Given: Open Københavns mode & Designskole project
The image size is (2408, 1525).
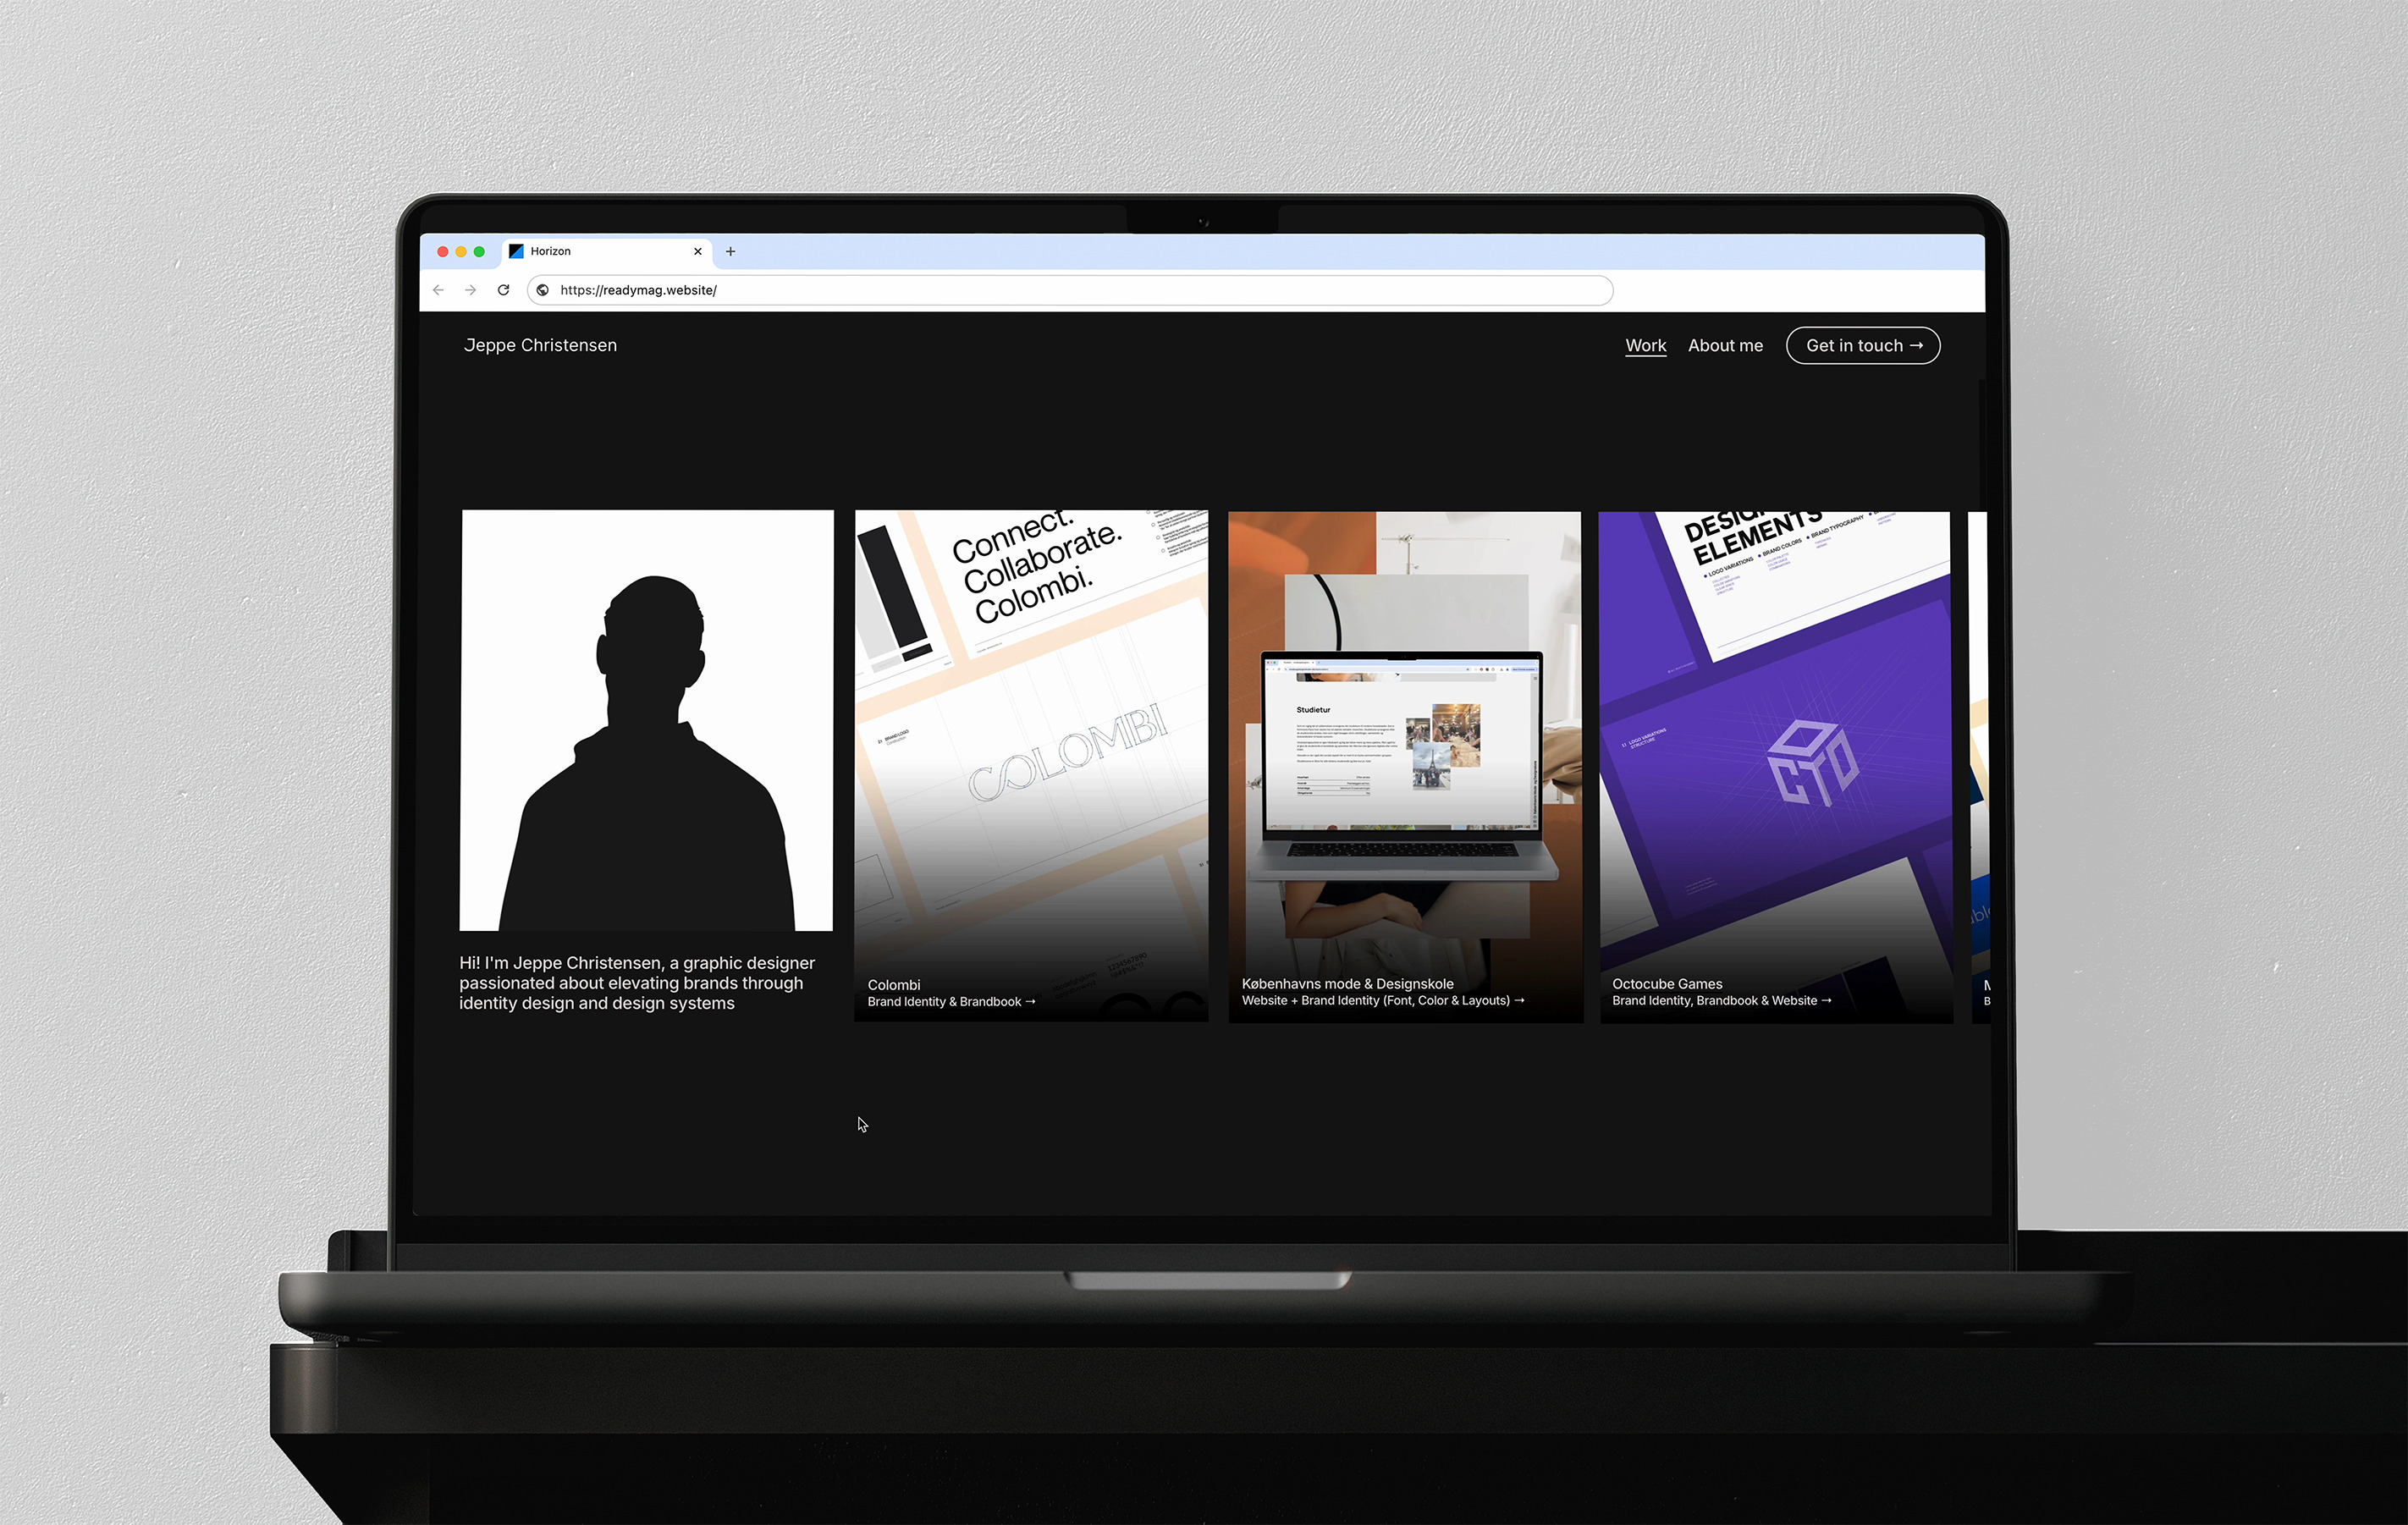Looking at the screenshot, I should (x=1405, y=766).
